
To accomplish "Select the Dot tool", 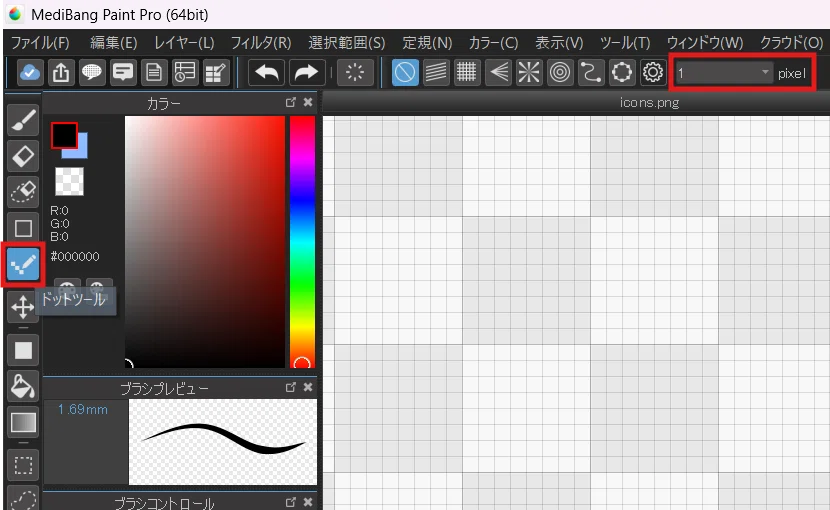I will coord(23,264).
